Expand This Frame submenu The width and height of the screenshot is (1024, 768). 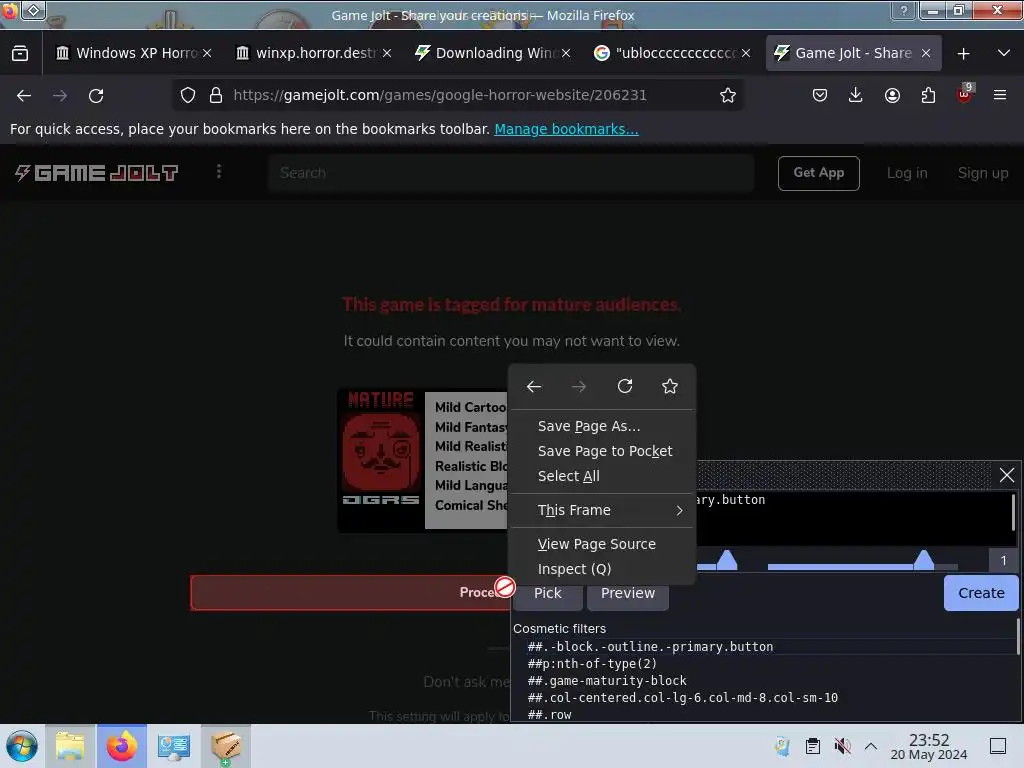pos(603,510)
